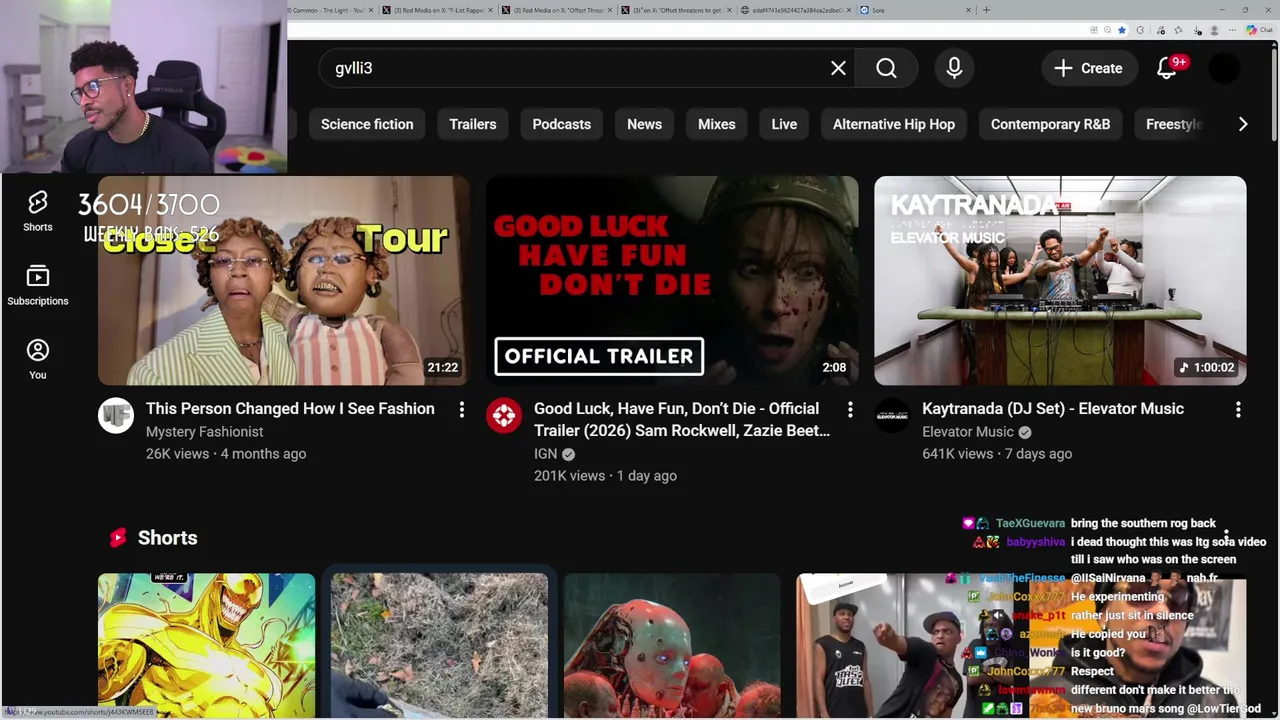Screen dimensions: 1280x720
Task: Clear the search box with the X icon
Action: click(838, 68)
